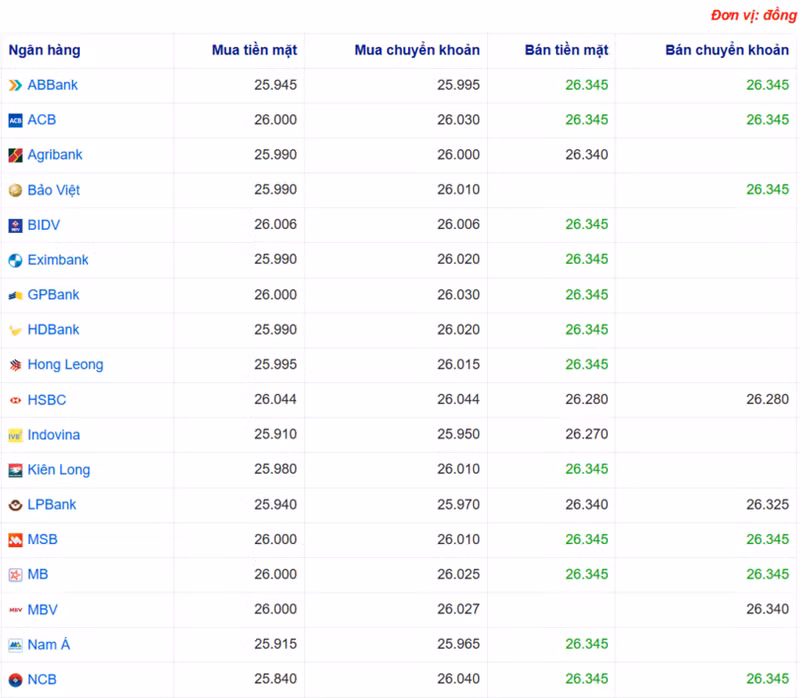Open the Vietcombank-style NCB bank link

[41, 679]
